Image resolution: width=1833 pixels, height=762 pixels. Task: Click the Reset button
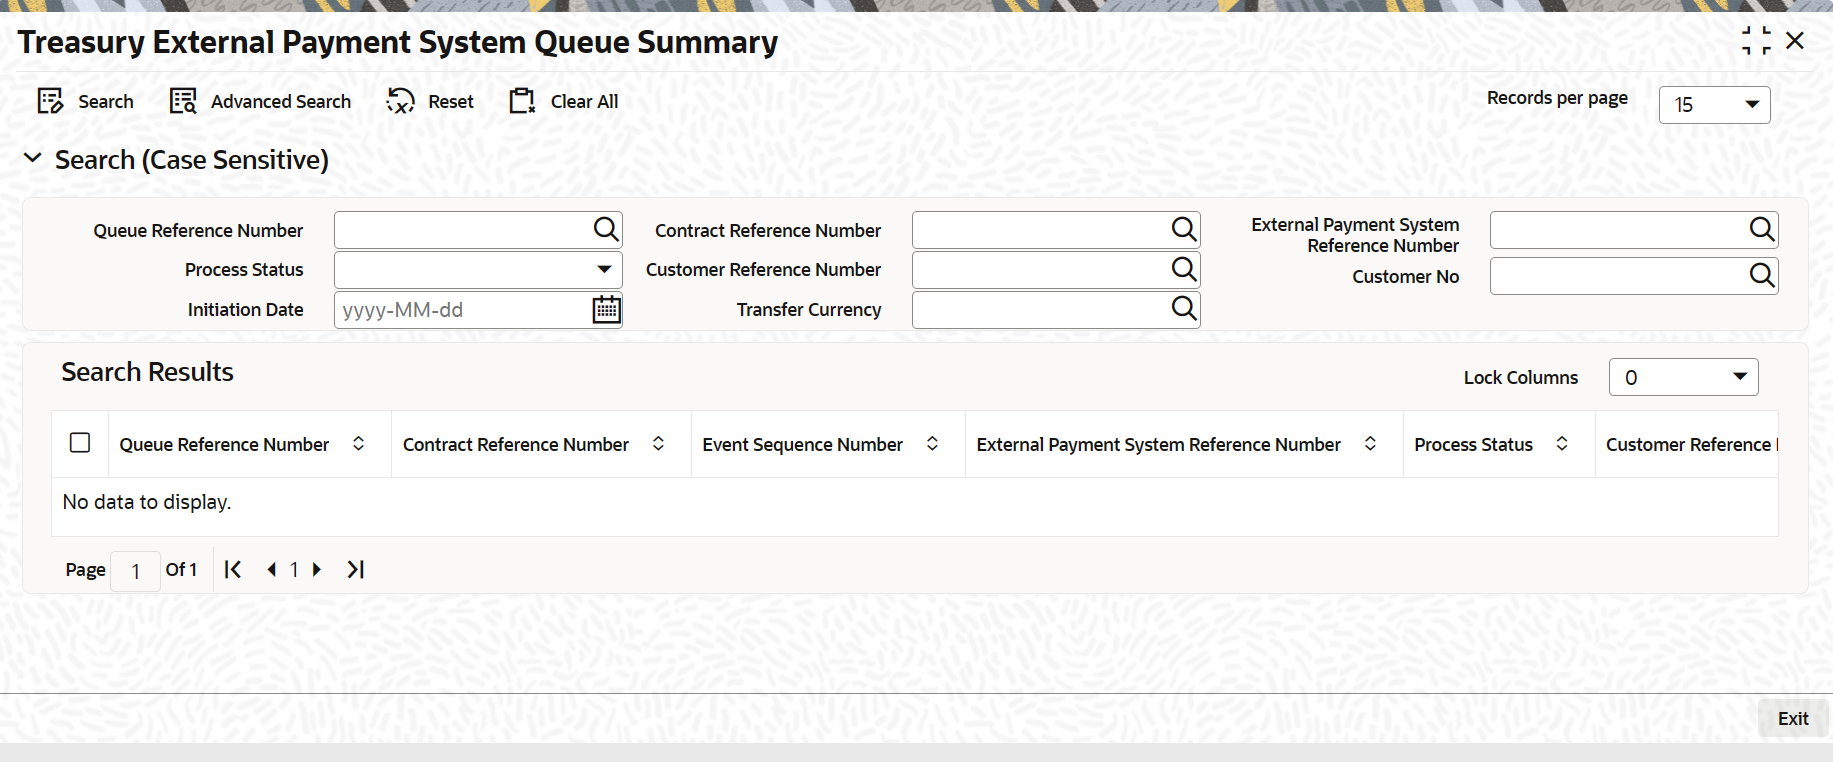tap(430, 101)
